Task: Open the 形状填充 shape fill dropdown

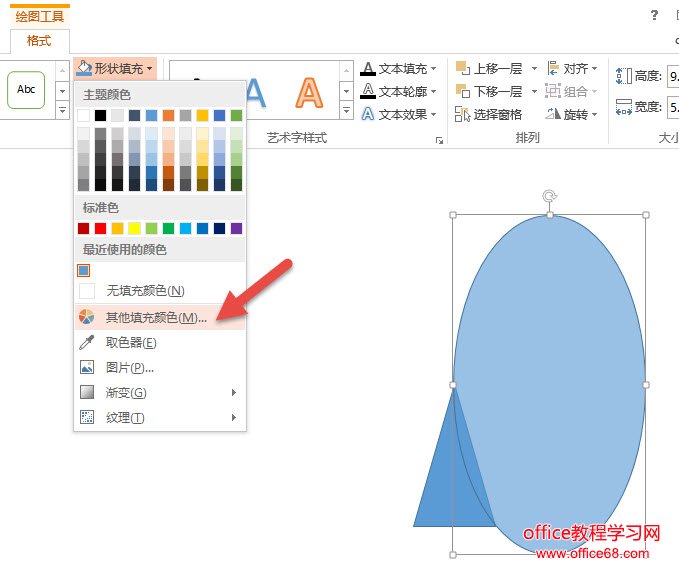Action: point(115,68)
